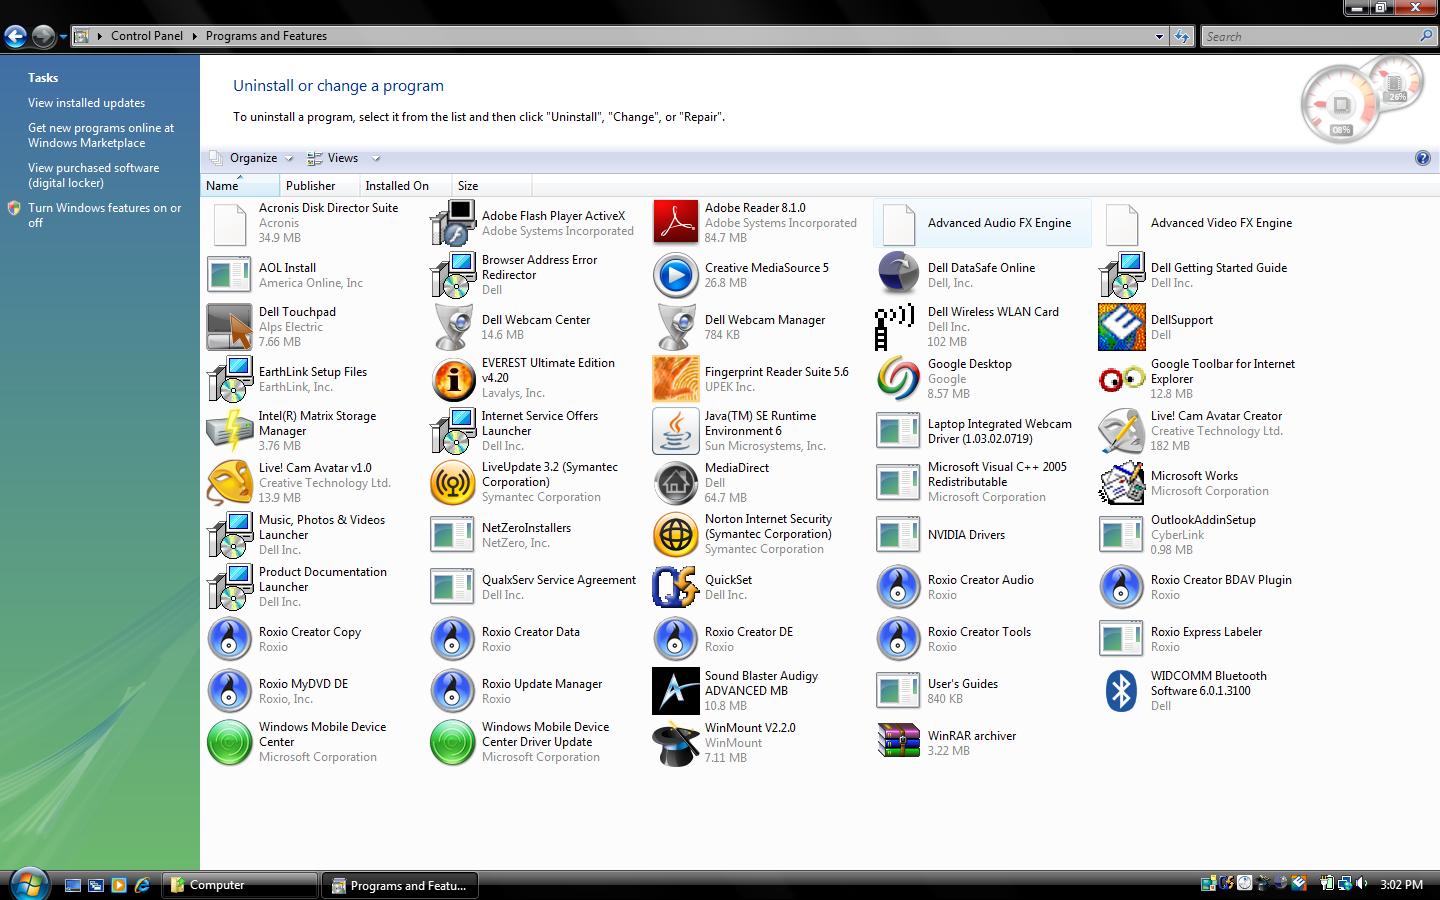Click the Live! Cam Avatar Creator icon
Viewport: 1440px width, 900px height.
1121,431
